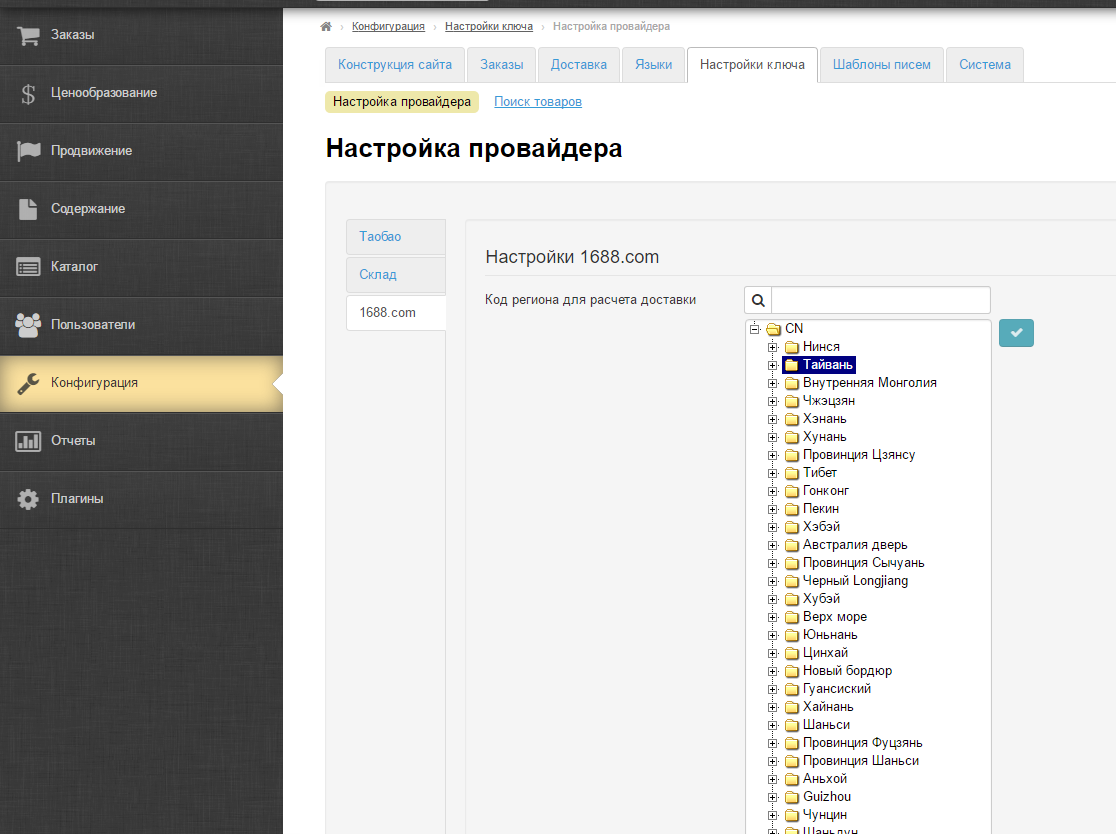Click the flag icon for Продвижение
Image resolution: width=1116 pixels, height=834 pixels.
(28, 151)
